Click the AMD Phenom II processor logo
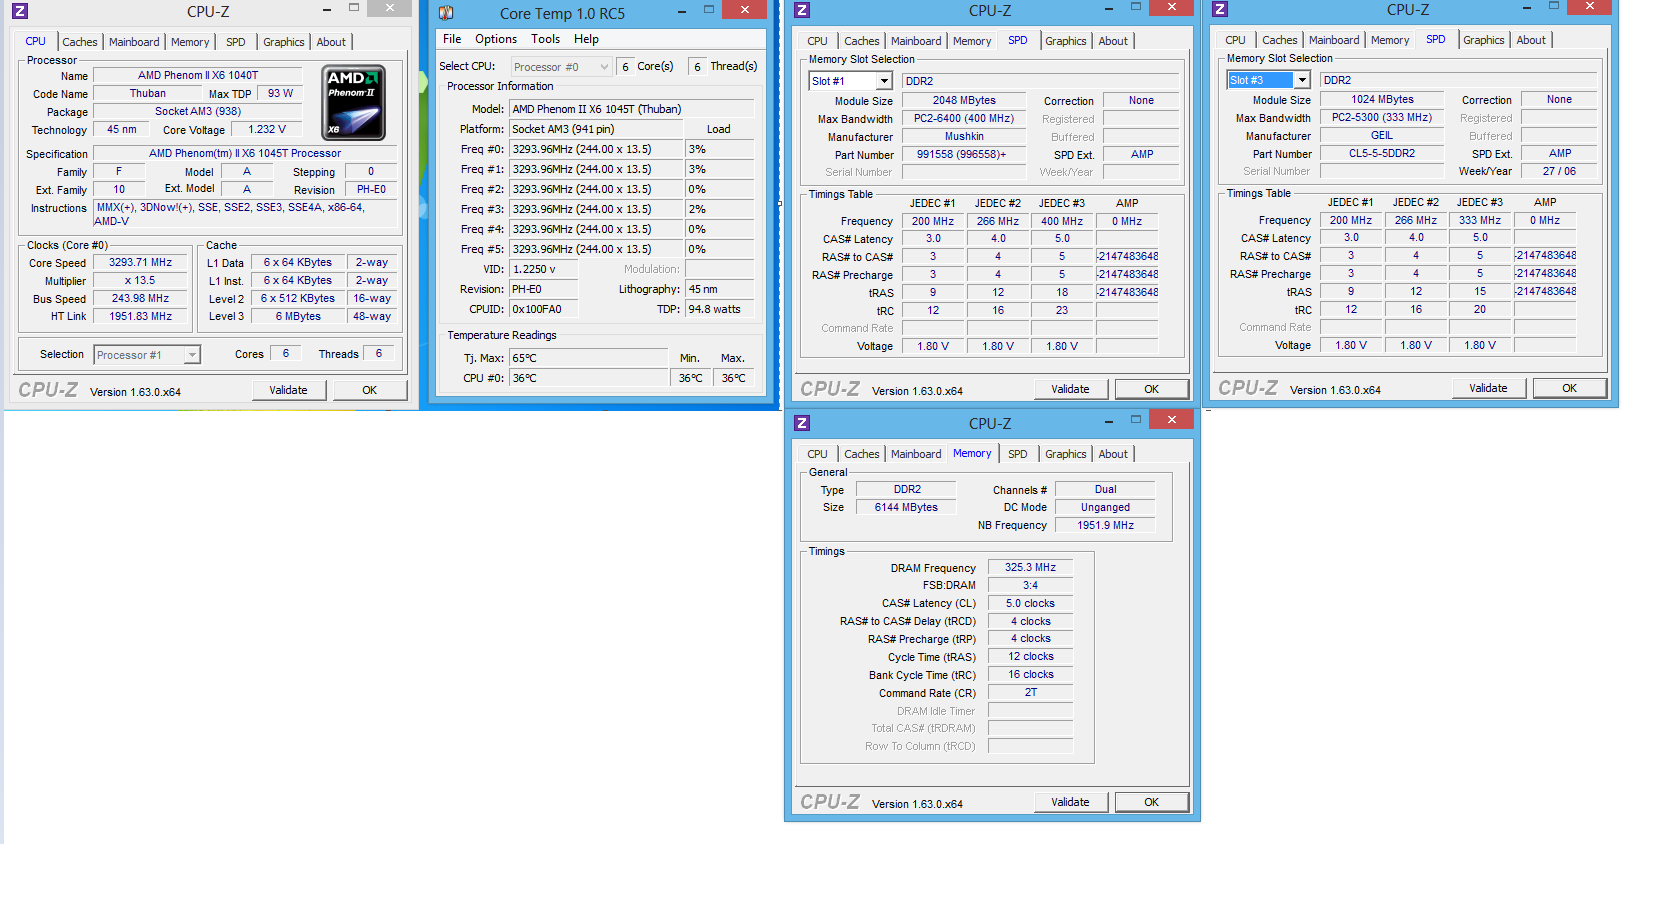This screenshot has height=903, width=1674. pos(354,103)
